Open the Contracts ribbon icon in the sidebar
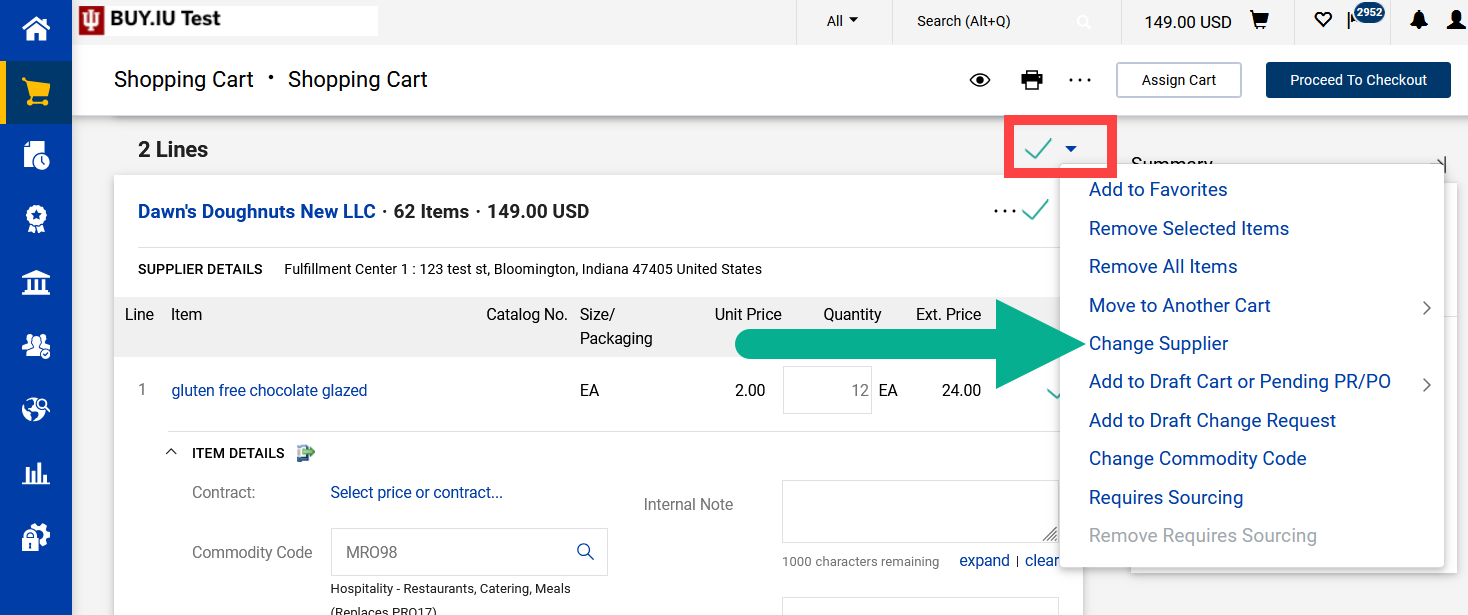Screen dimensions: 1468x615 click(36, 219)
